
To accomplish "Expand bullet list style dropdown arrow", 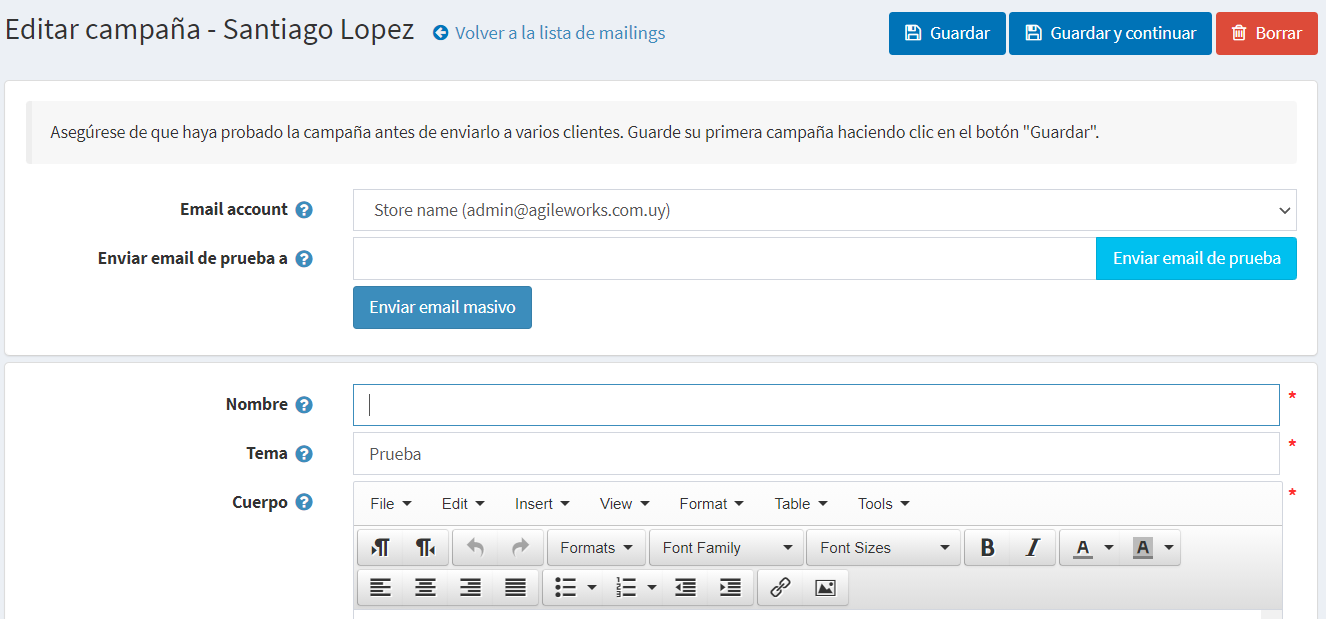I will (592, 588).
